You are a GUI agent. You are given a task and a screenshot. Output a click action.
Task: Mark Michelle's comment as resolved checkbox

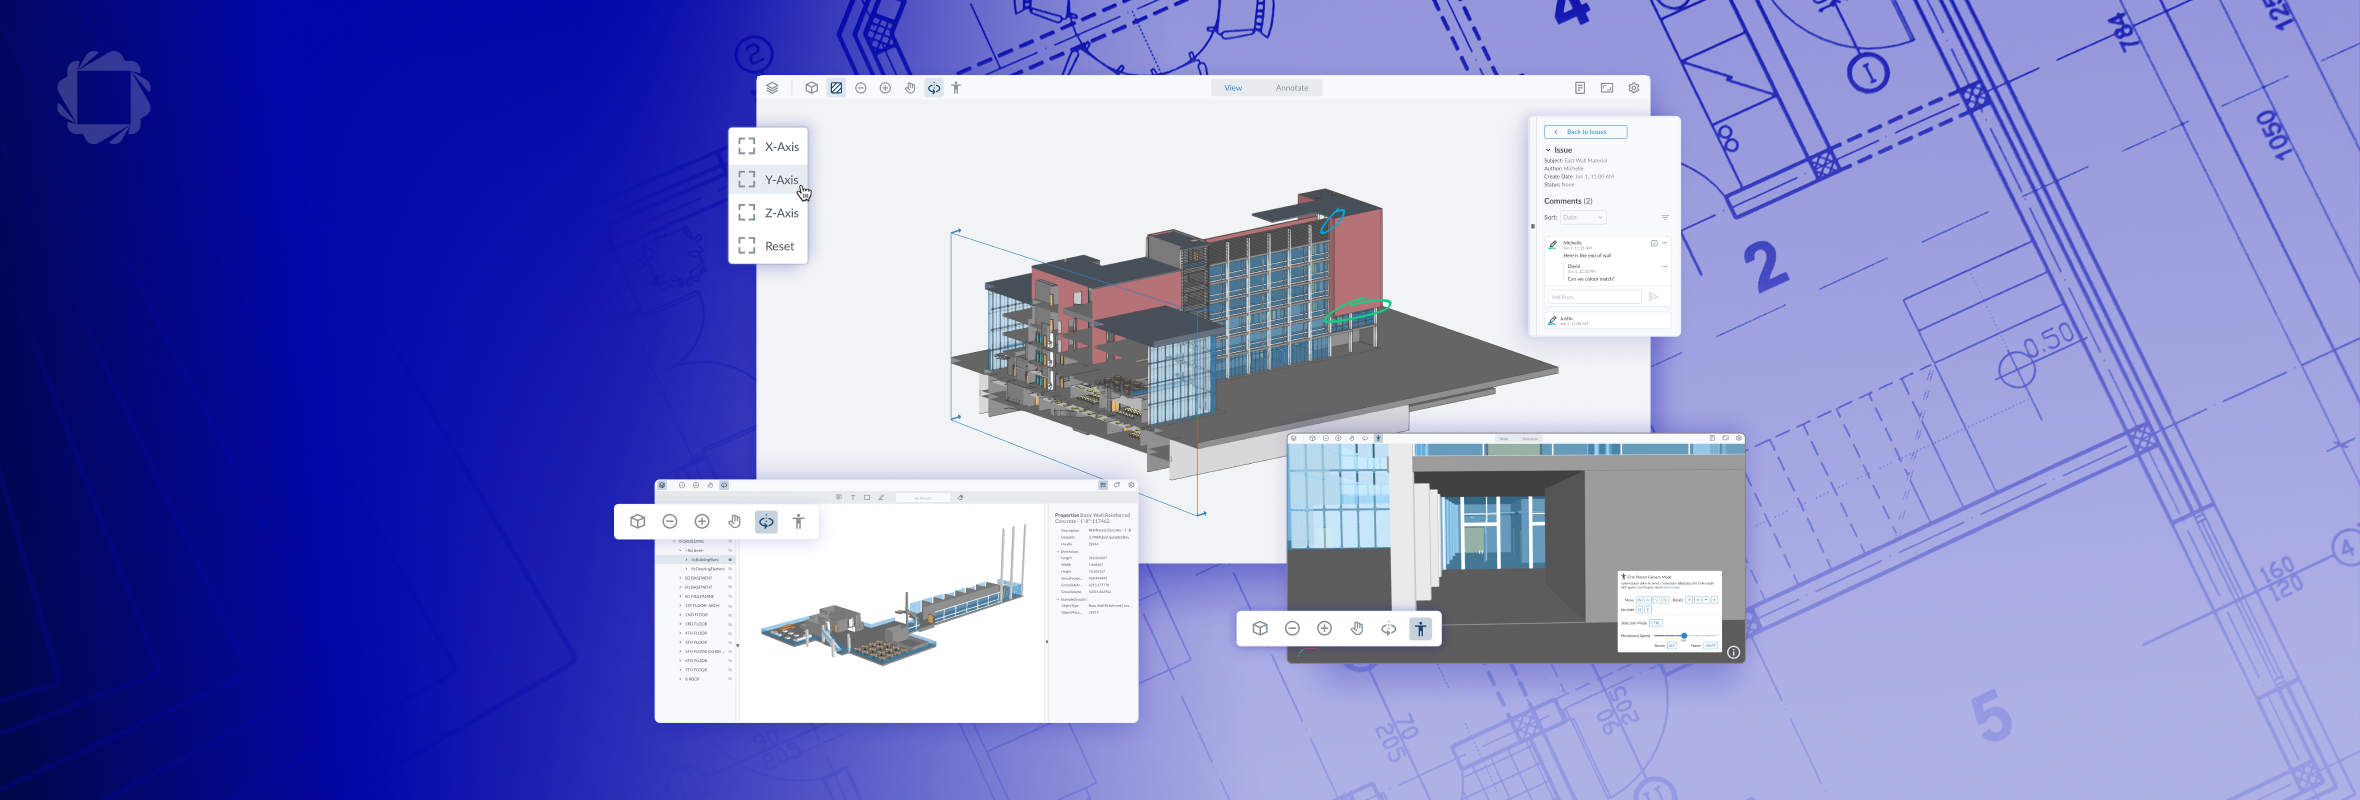tap(1654, 243)
